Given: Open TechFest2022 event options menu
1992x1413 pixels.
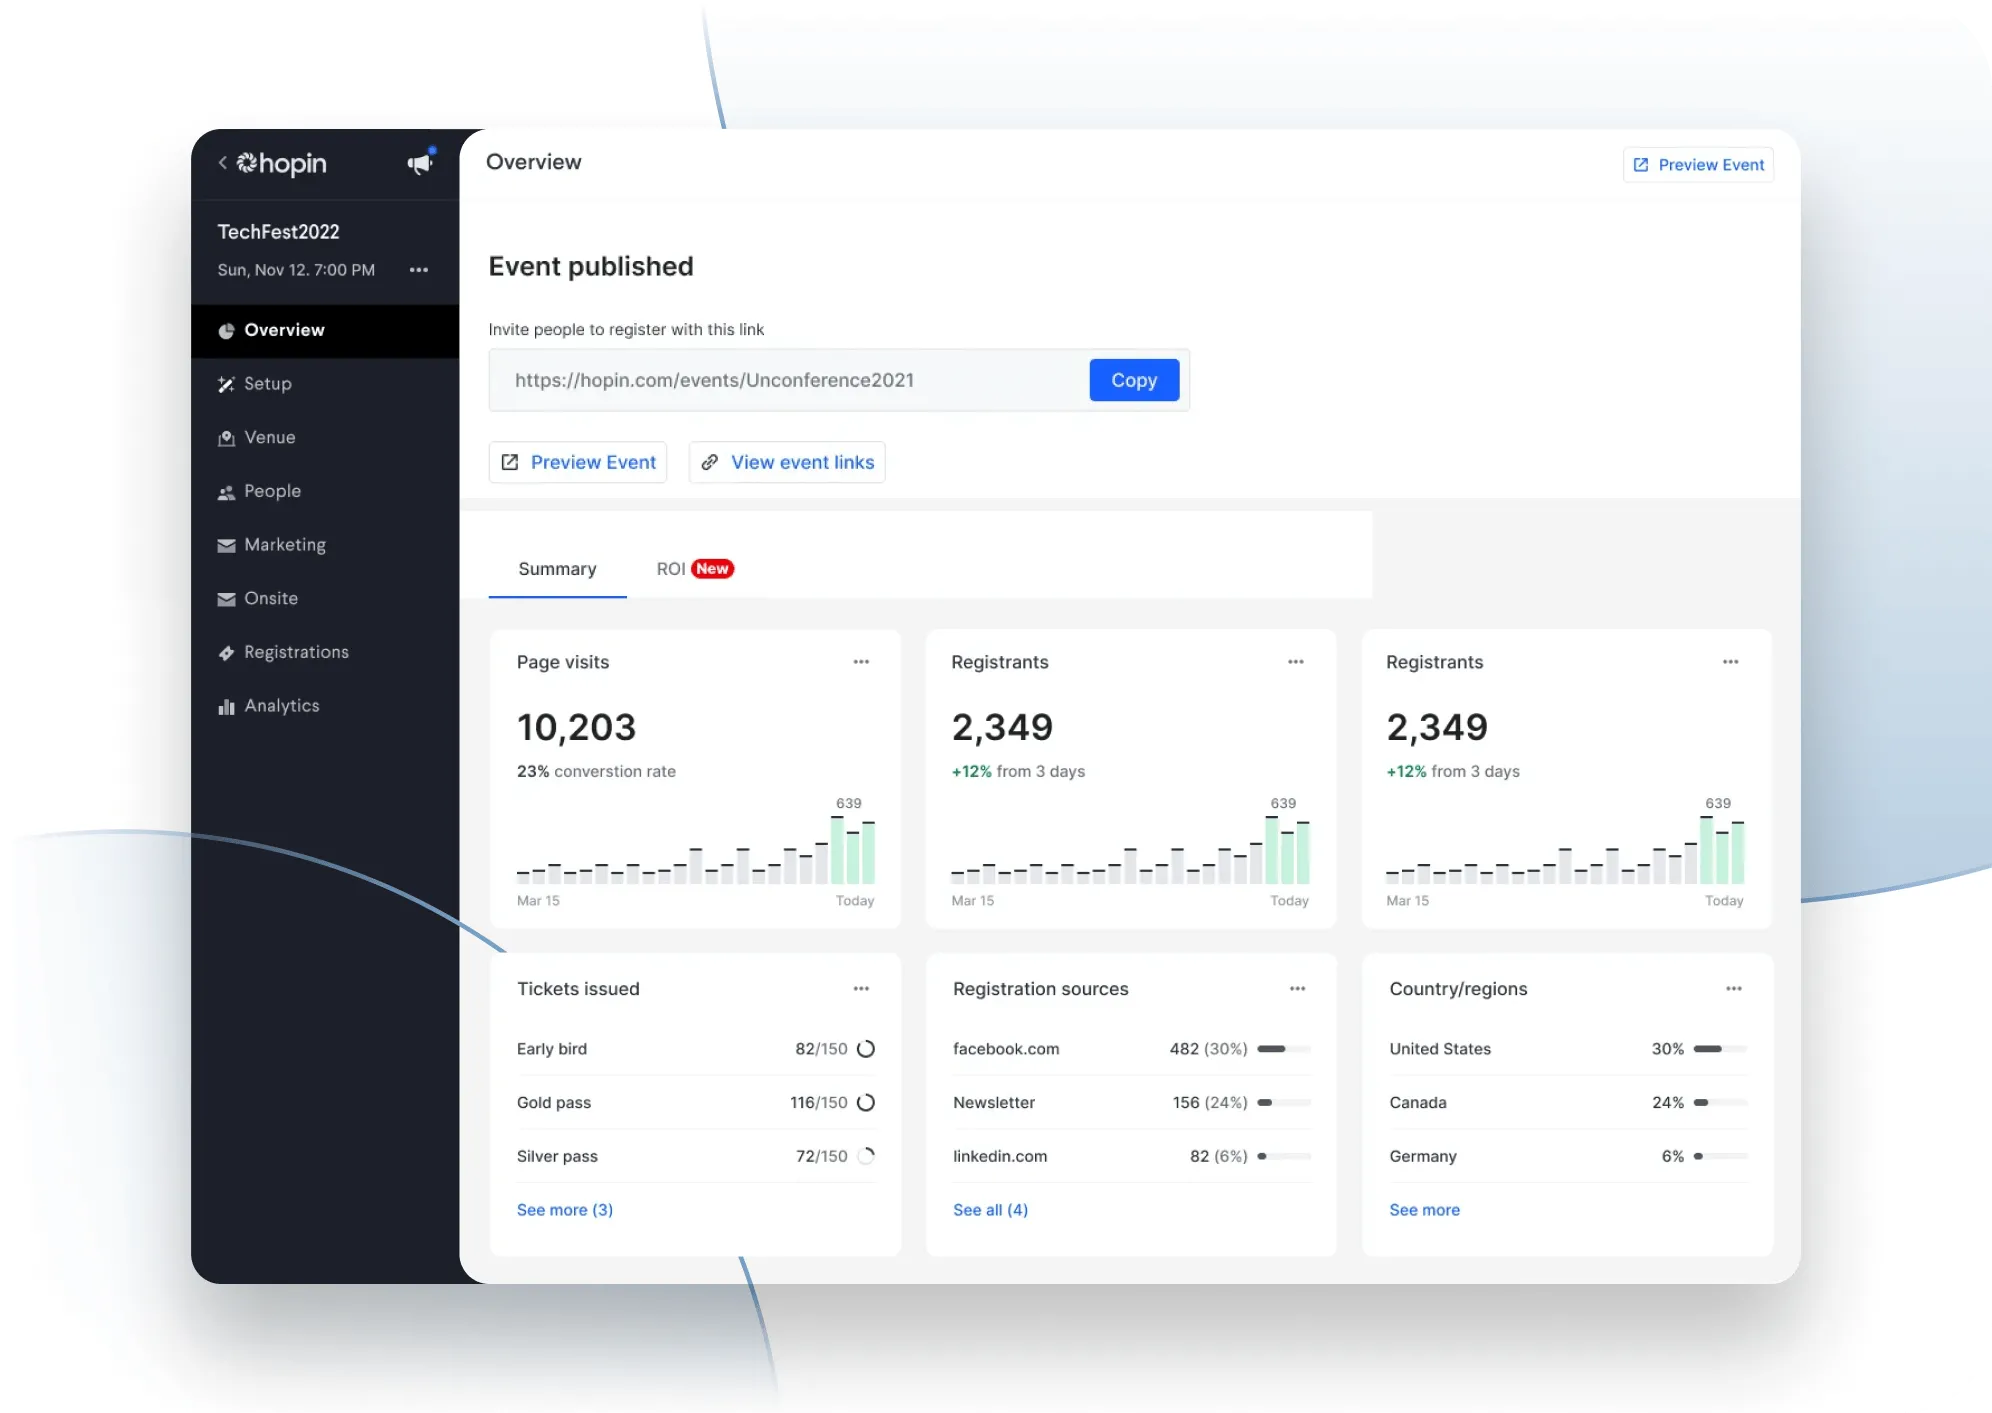Looking at the screenshot, I should pyautogui.click(x=419, y=270).
